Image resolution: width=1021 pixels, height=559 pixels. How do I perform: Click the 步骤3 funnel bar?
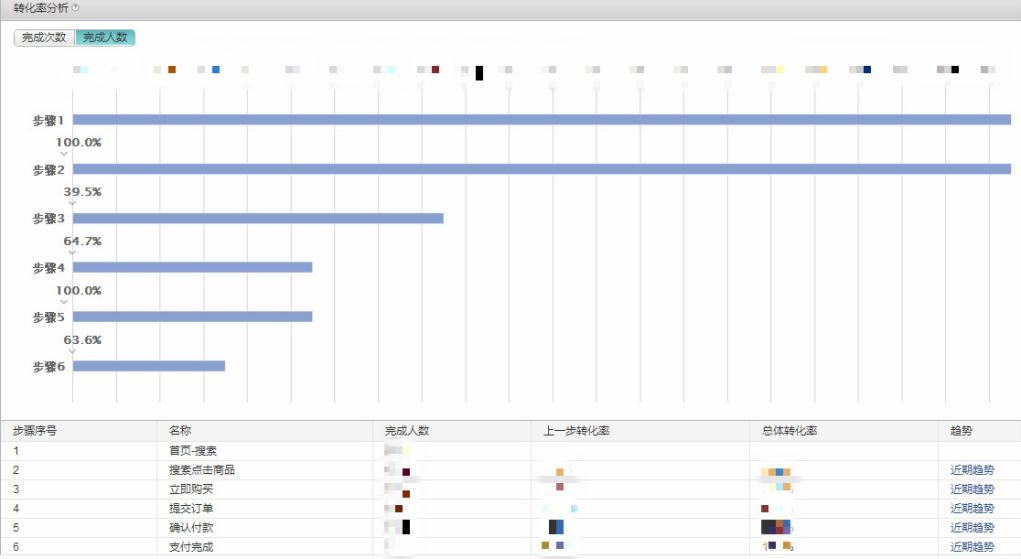click(257, 218)
